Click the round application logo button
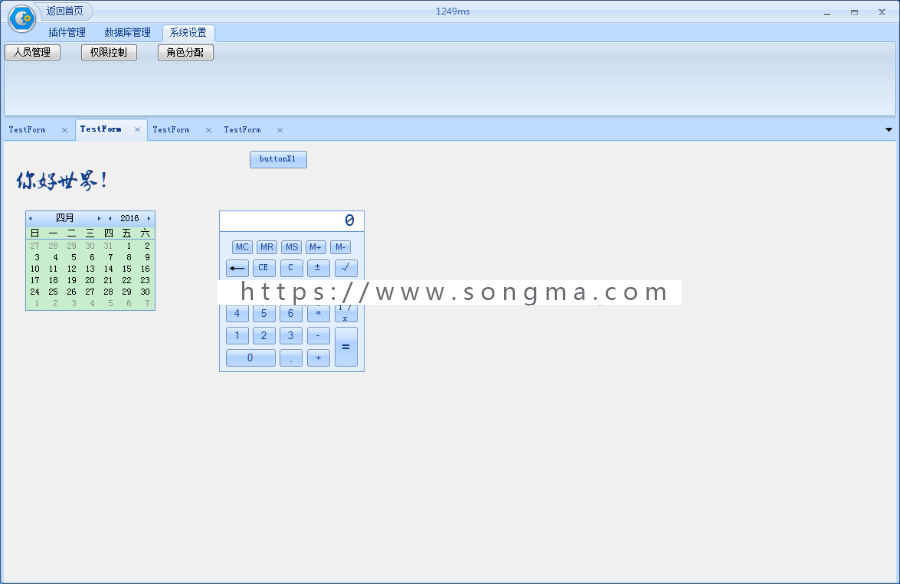Image resolution: width=900 pixels, height=584 pixels. (22, 18)
